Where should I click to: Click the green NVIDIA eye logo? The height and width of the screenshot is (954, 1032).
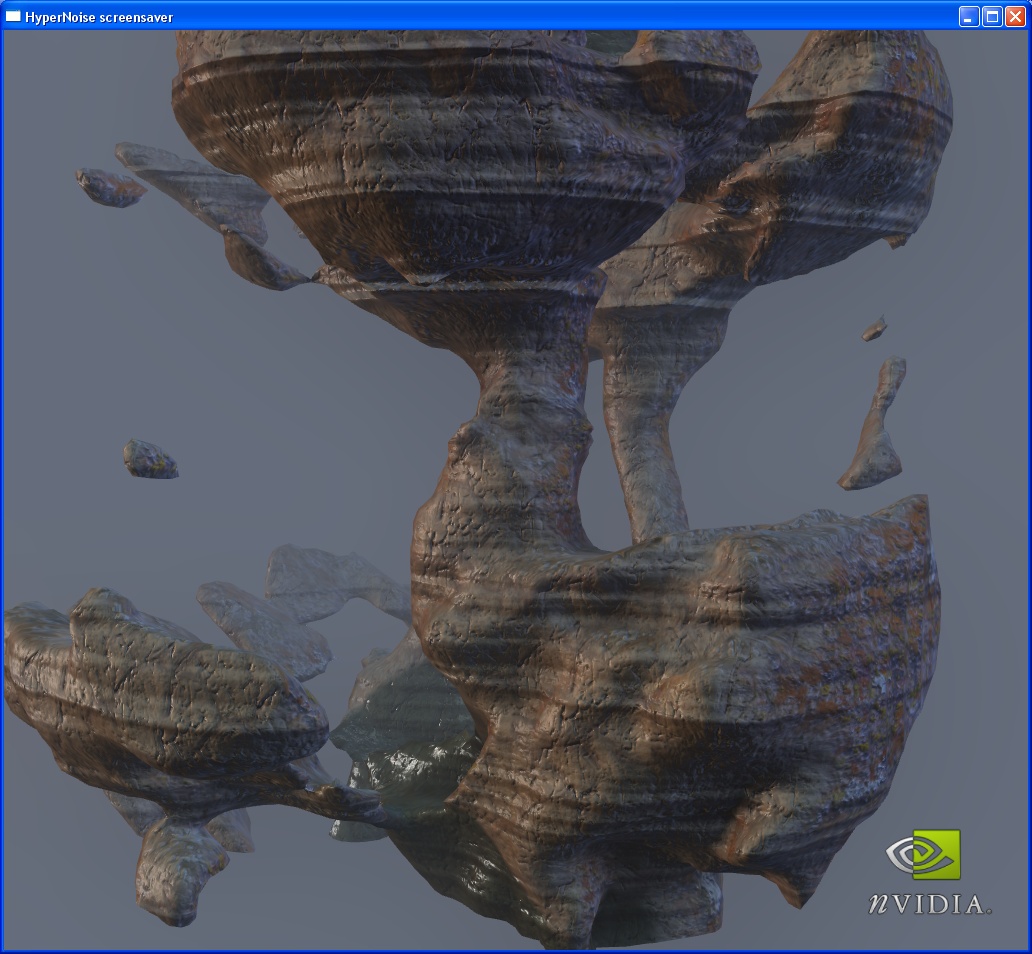[x=923, y=855]
